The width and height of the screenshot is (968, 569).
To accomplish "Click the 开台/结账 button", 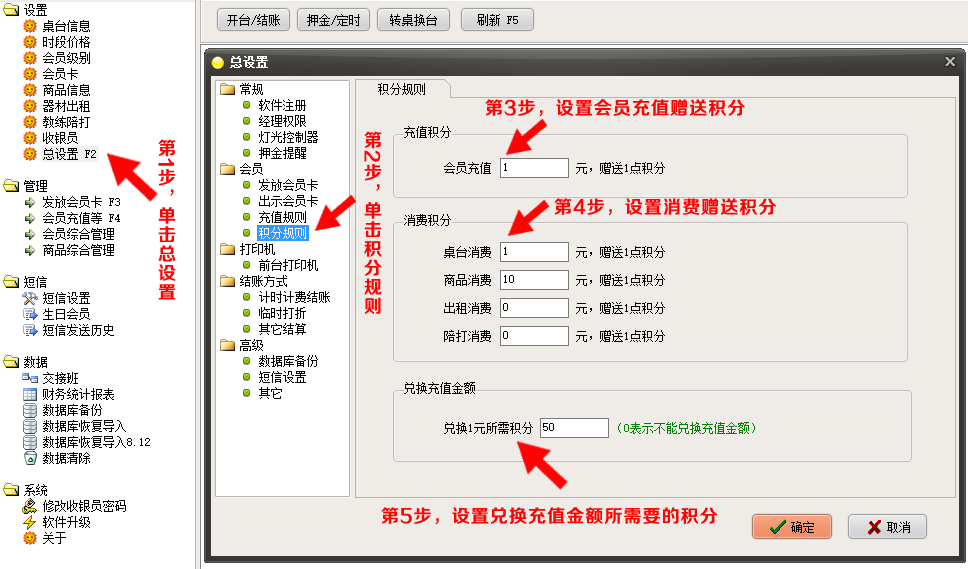I will (253, 20).
